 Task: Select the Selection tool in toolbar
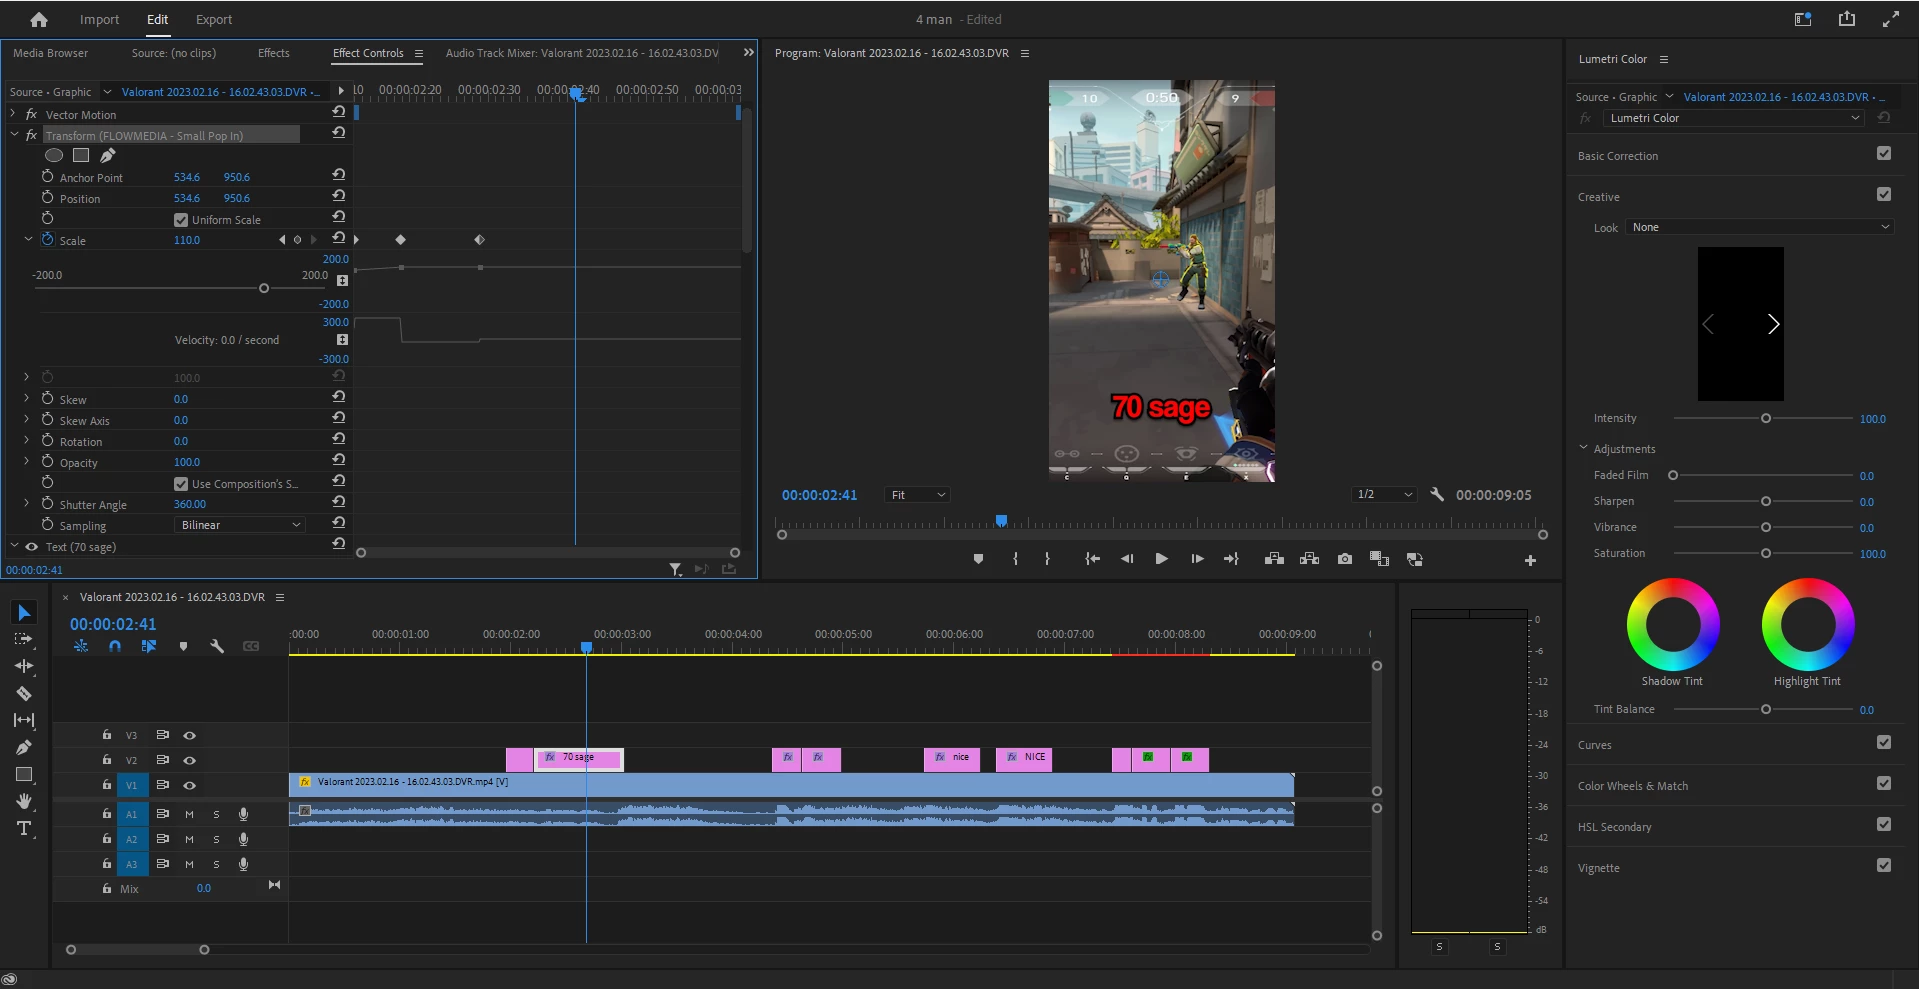pyautogui.click(x=24, y=612)
